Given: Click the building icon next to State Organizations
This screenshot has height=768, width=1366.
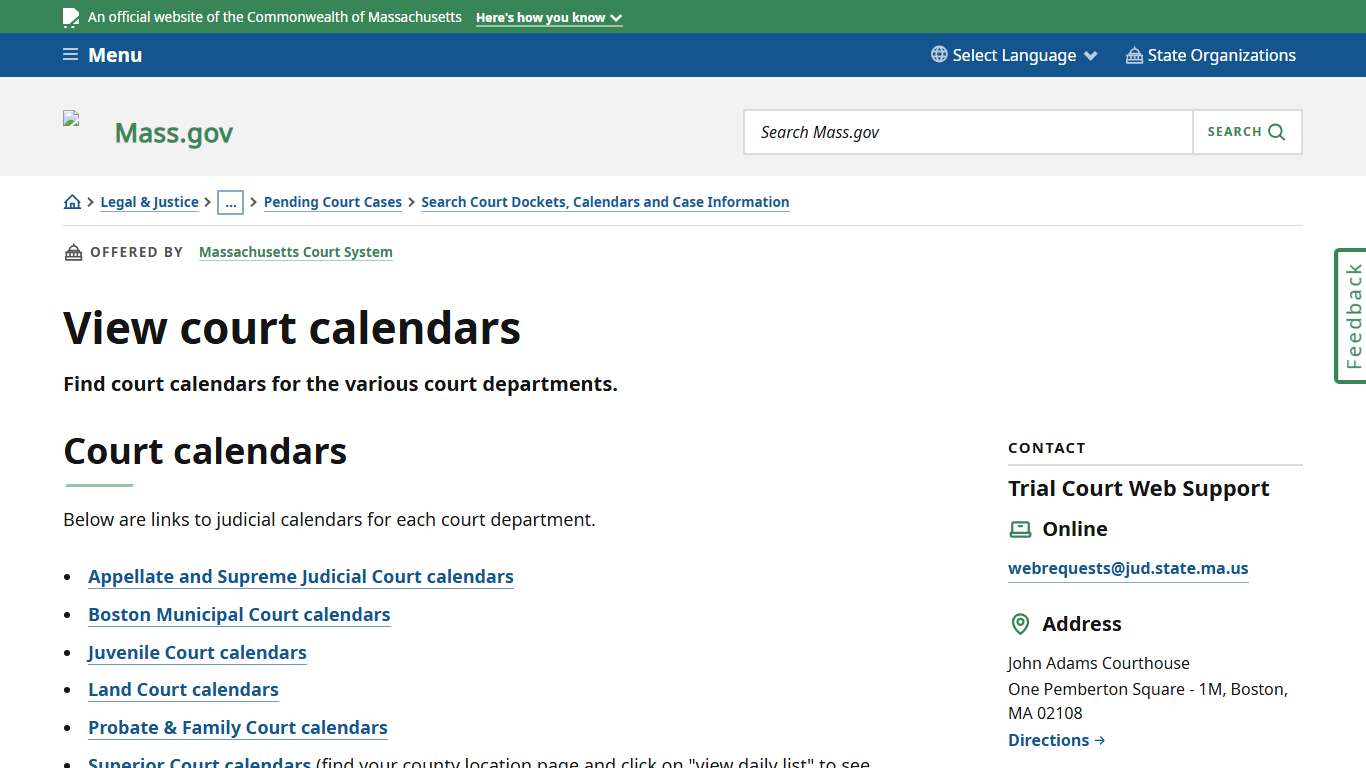Looking at the screenshot, I should click(x=1133, y=55).
